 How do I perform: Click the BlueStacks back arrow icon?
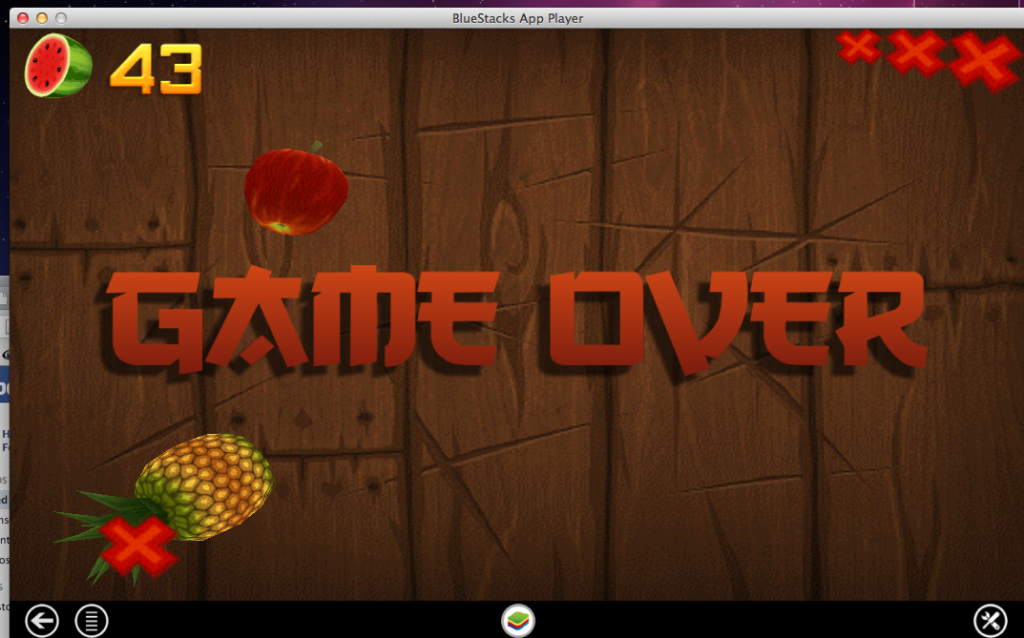42,620
